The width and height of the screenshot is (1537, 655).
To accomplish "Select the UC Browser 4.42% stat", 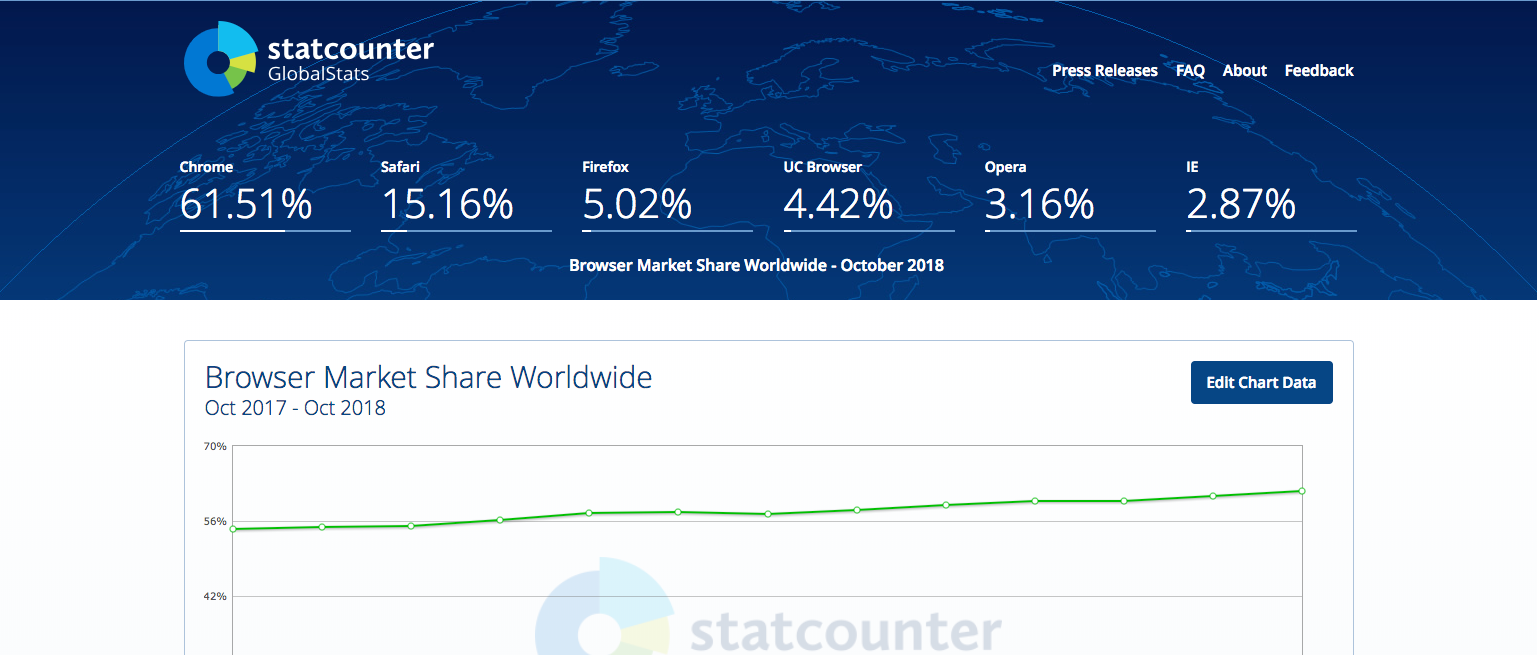I will coord(869,195).
